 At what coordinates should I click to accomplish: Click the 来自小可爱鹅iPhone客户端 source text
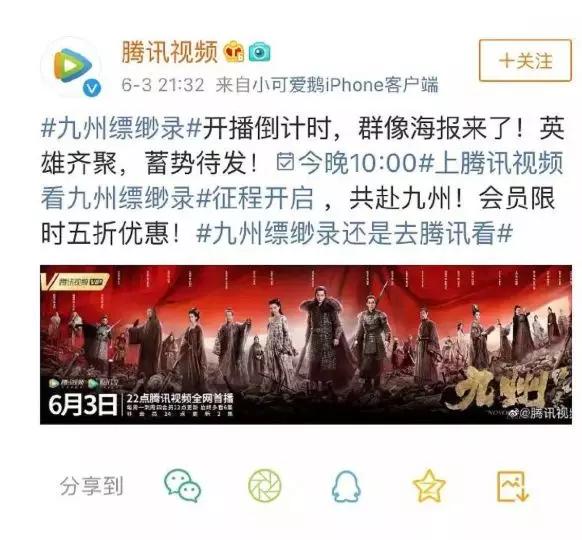tap(327, 85)
